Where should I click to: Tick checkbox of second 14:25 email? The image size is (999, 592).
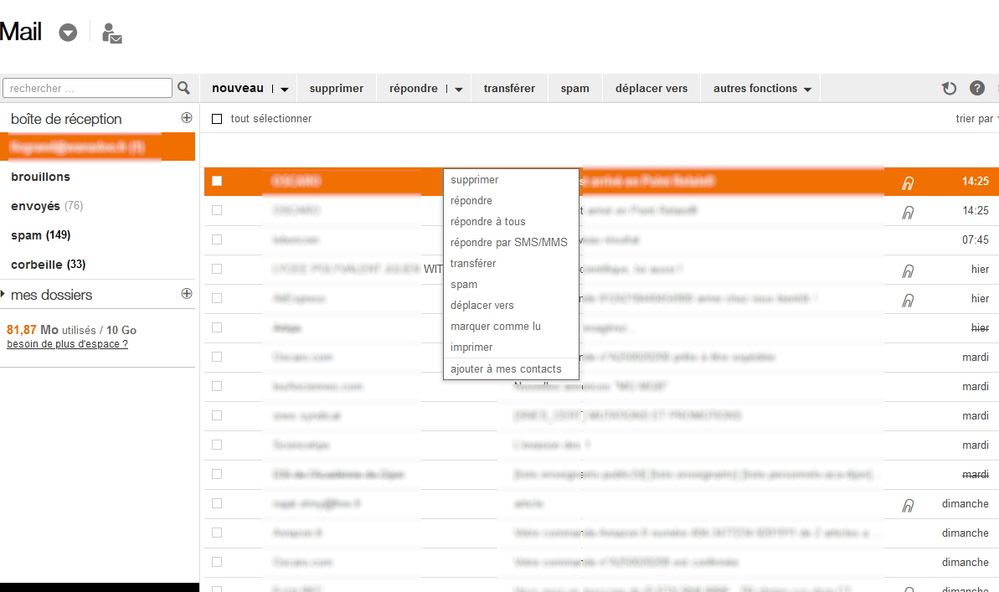(x=217, y=210)
